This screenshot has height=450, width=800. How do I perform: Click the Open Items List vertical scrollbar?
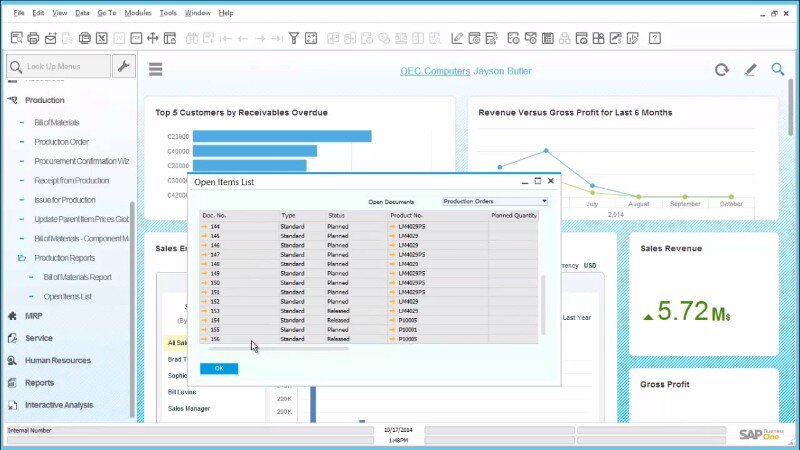pos(544,300)
